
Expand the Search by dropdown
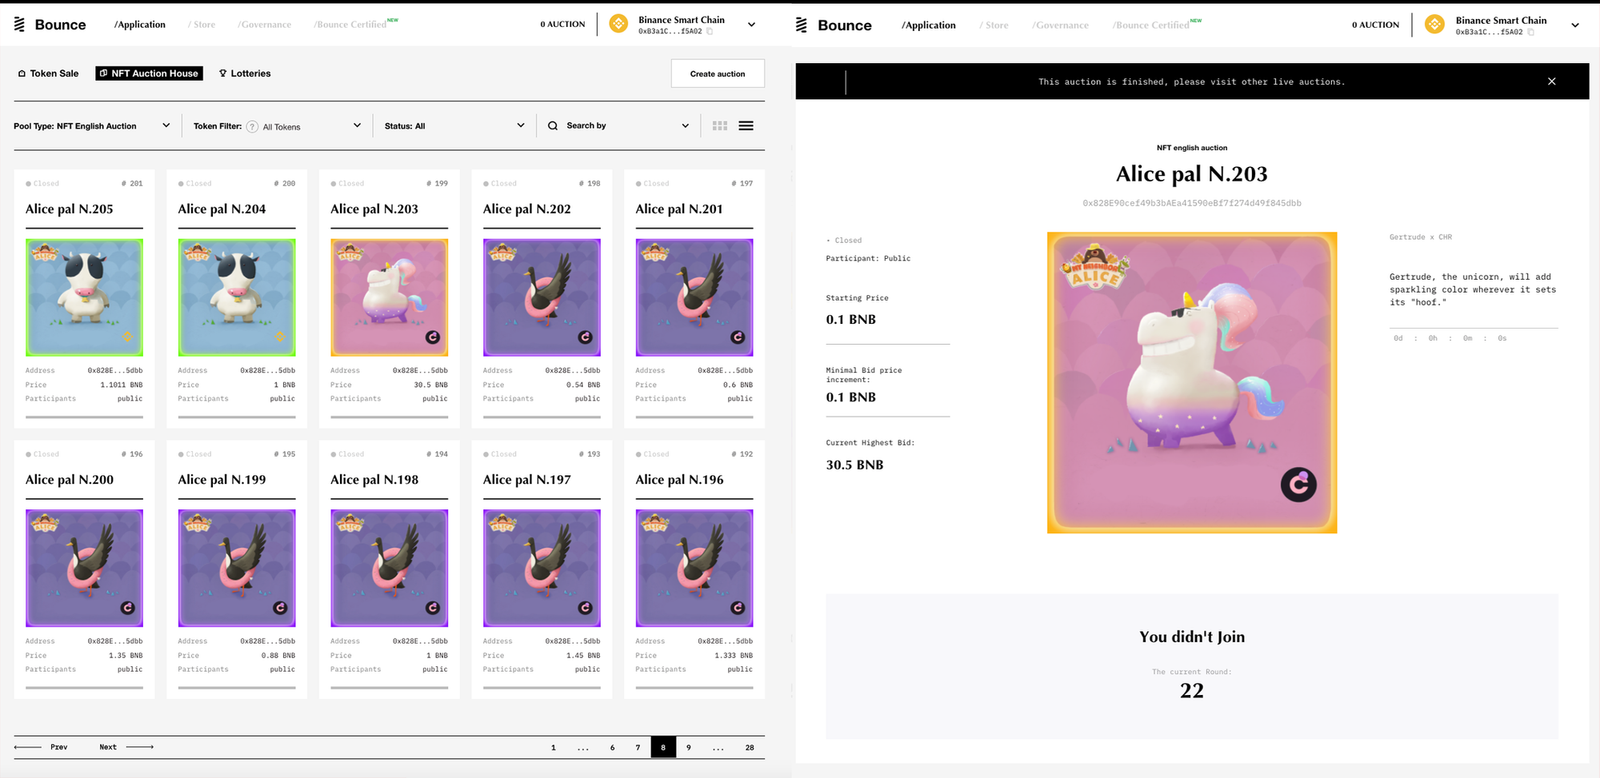[x=685, y=126]
